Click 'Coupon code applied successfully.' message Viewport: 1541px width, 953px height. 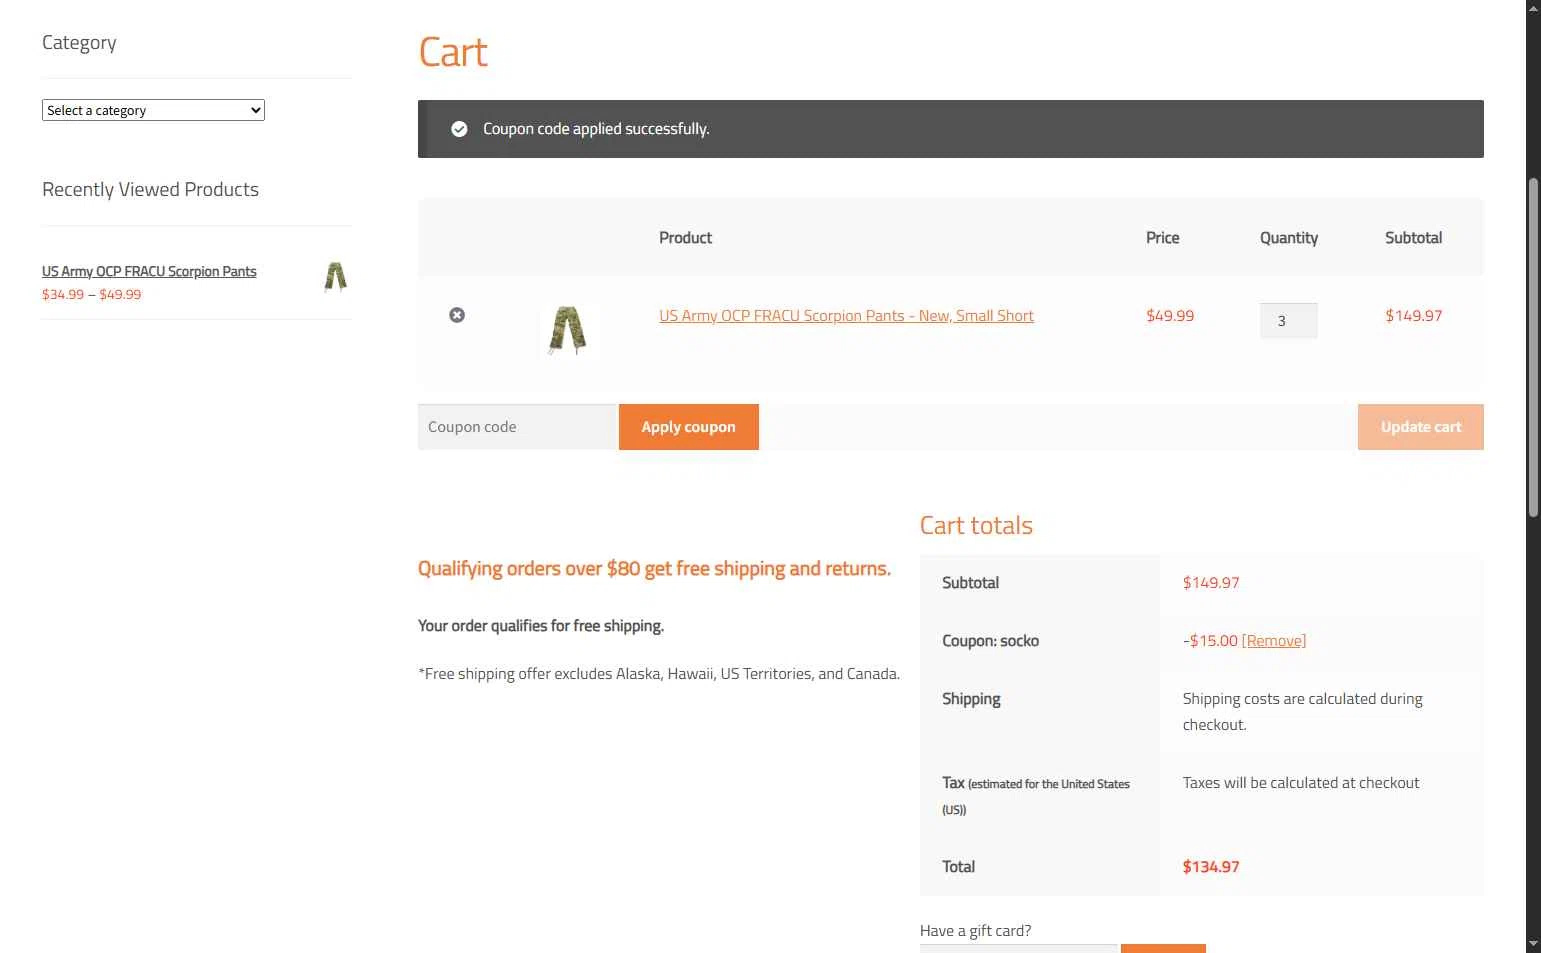pyautogui.click(x=596, y=129)
